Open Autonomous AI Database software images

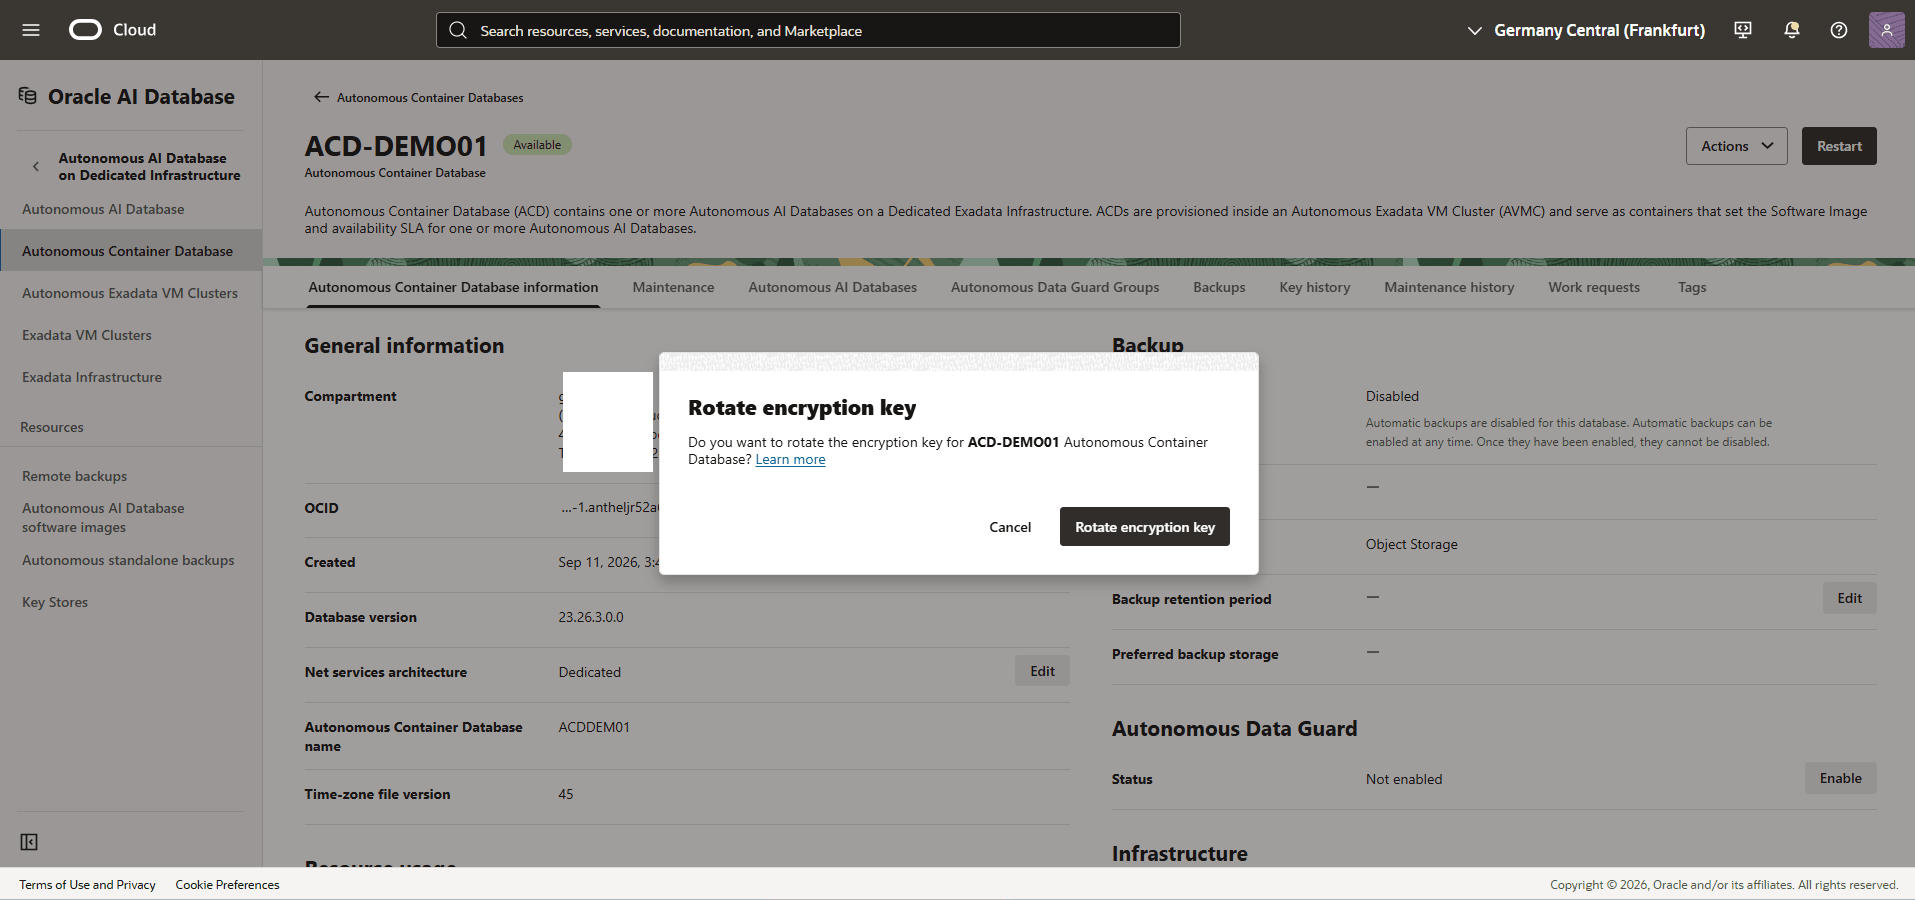[x=103, y=518]
